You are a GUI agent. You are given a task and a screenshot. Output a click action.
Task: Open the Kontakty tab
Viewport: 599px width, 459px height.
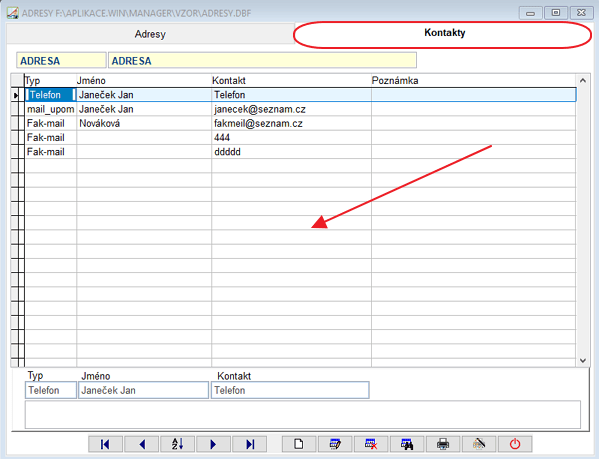pos(444,33)
